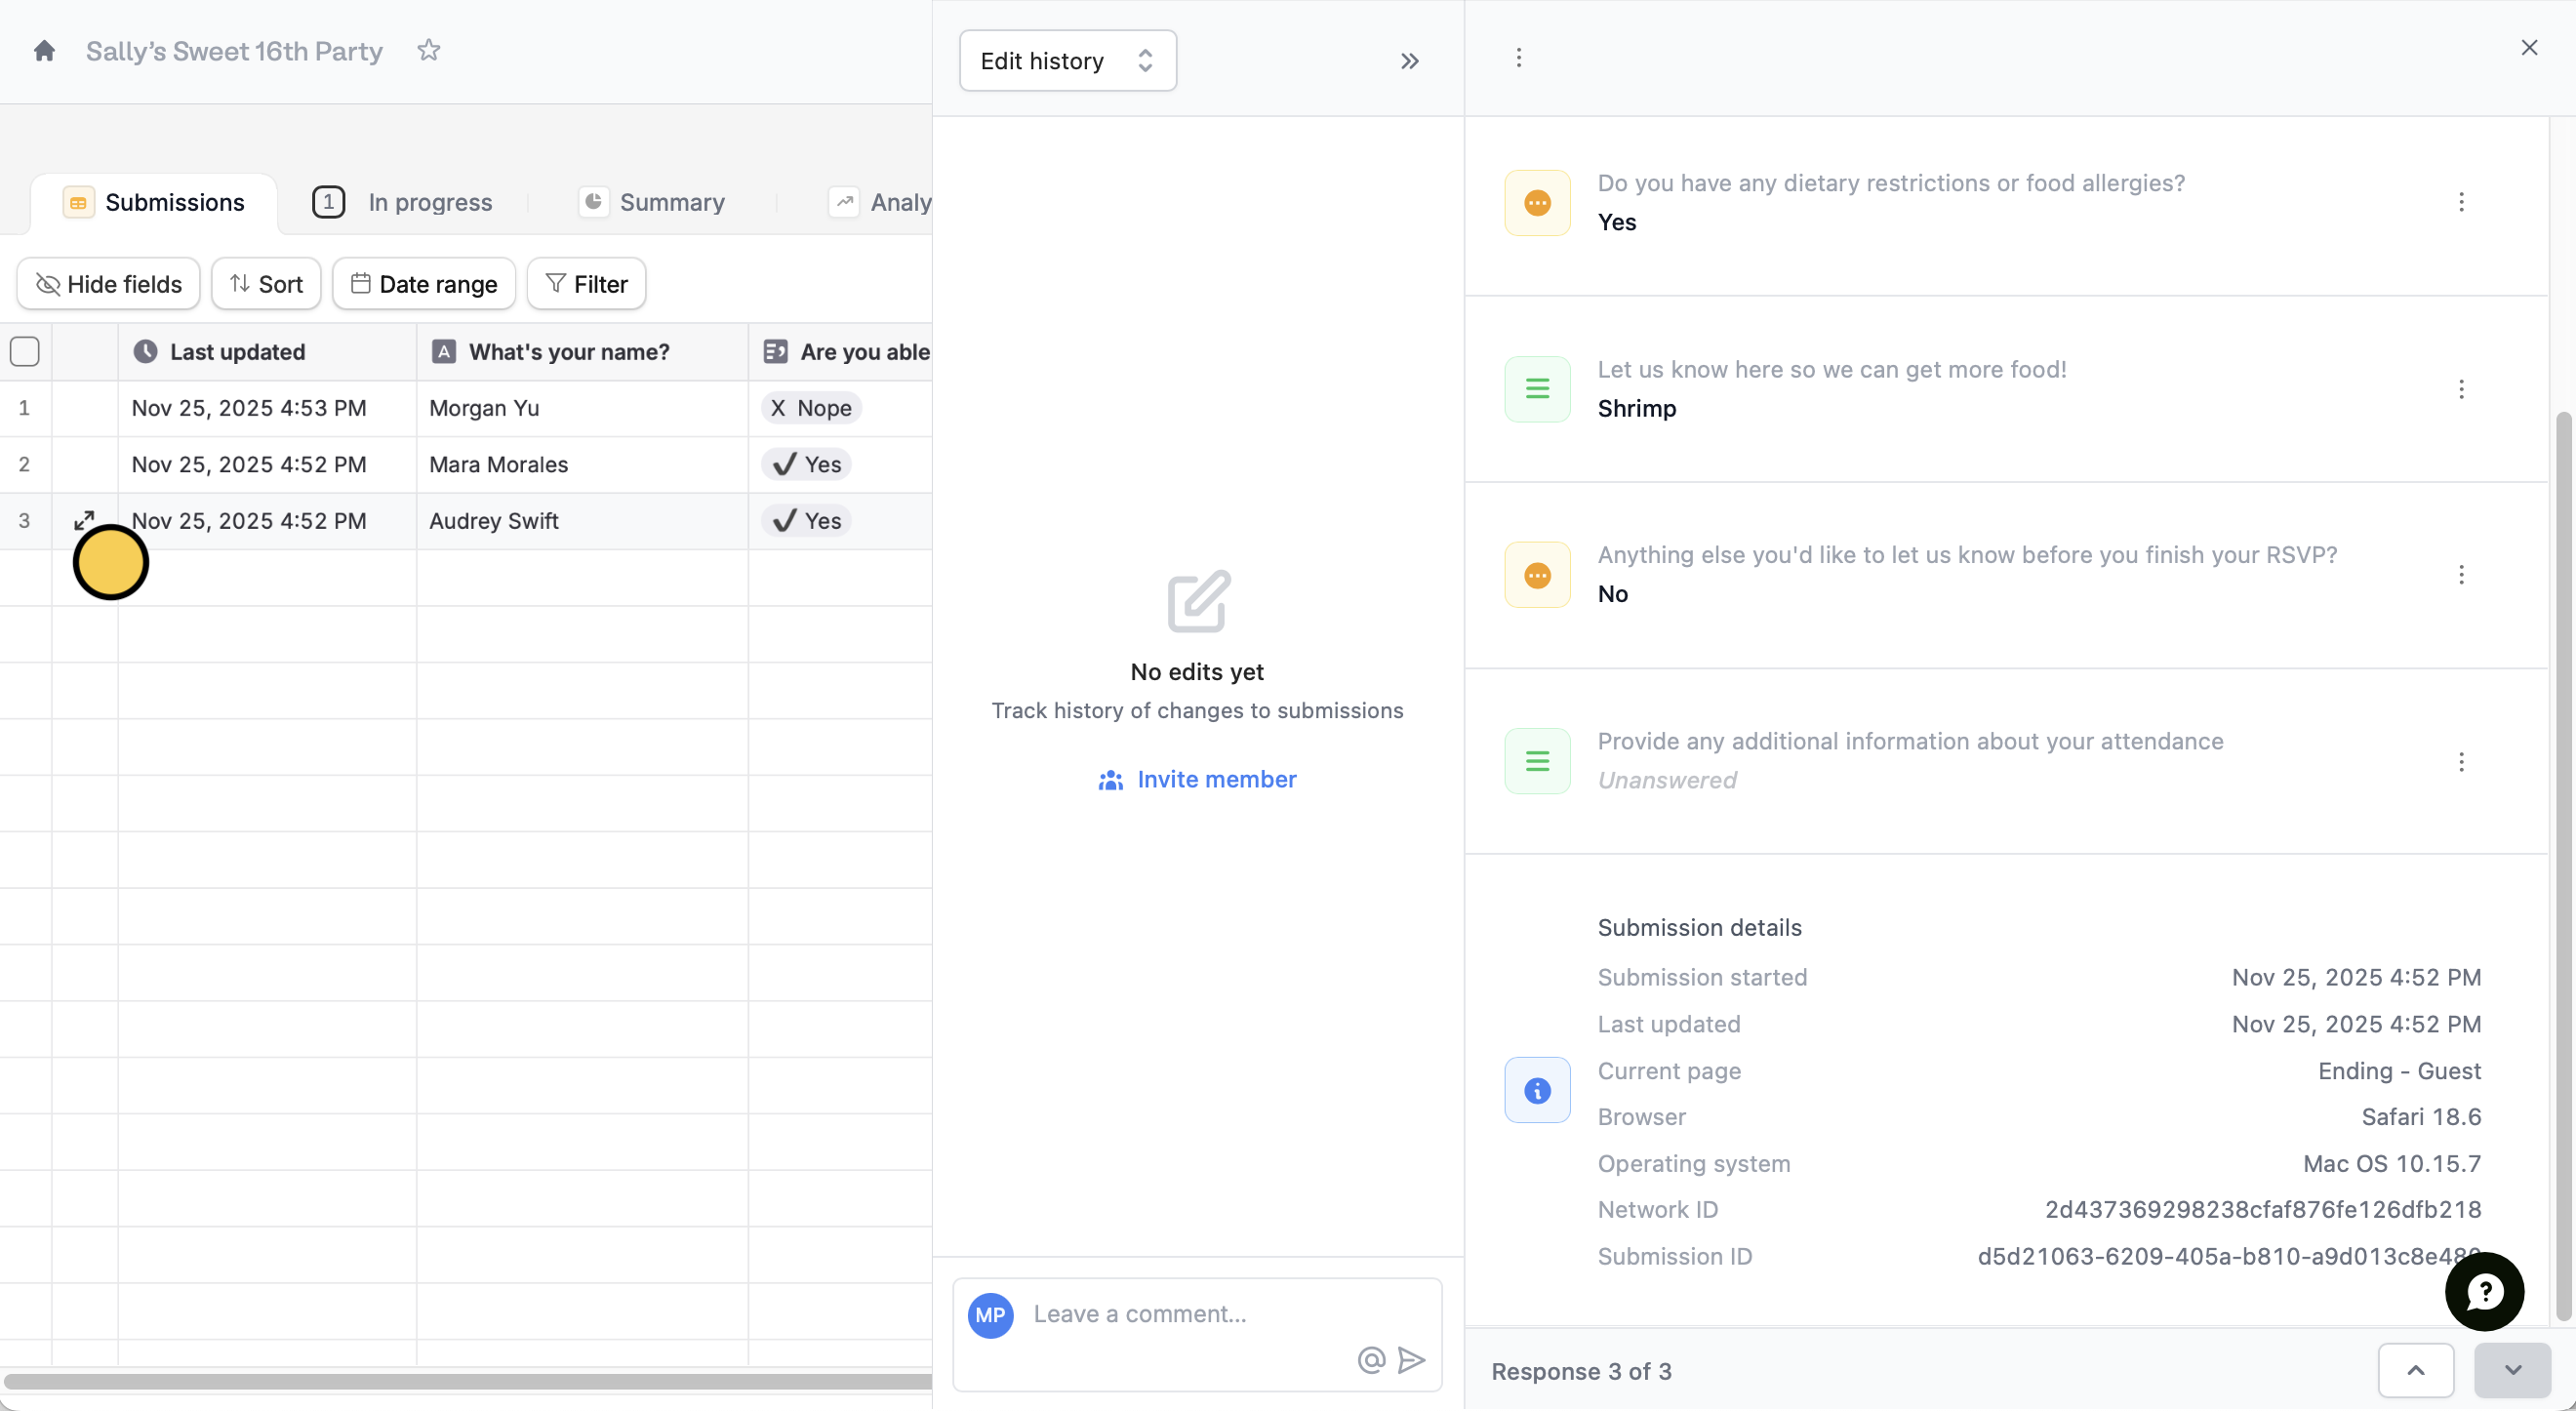Image resolution: width=2576 pixels, height=1411 pixels.
Task: Collapse the edit history side panel
Action: pyautogui.click(x=1409, y=61)
